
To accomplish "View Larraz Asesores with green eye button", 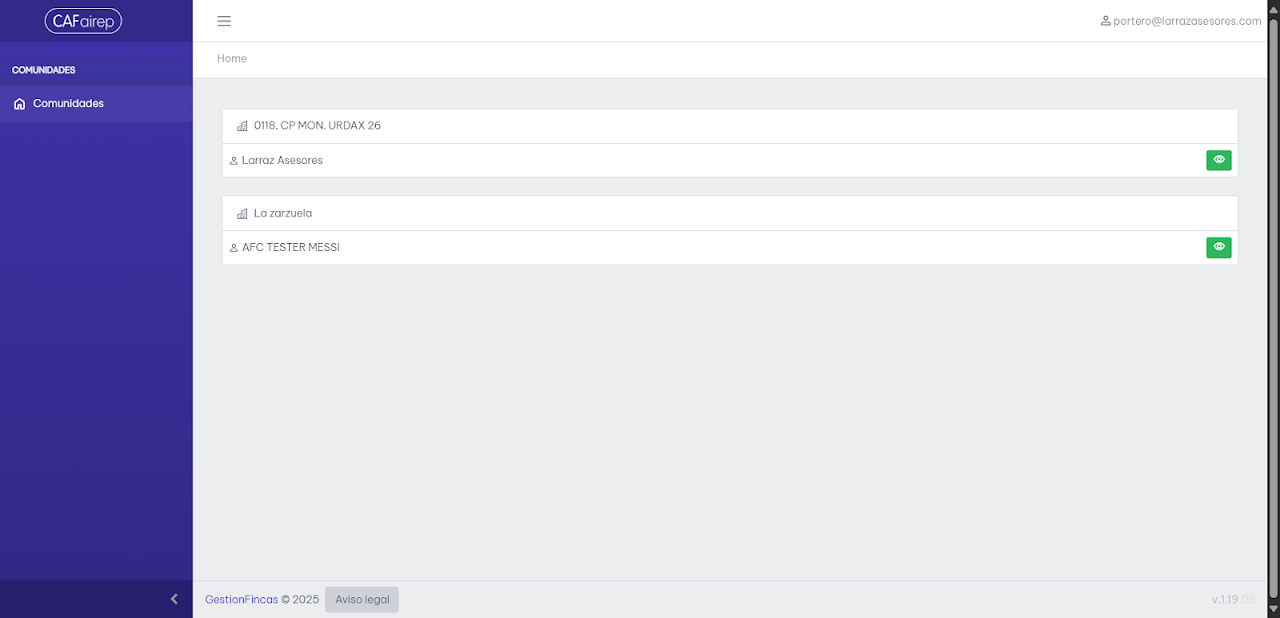I will 1219,160.
